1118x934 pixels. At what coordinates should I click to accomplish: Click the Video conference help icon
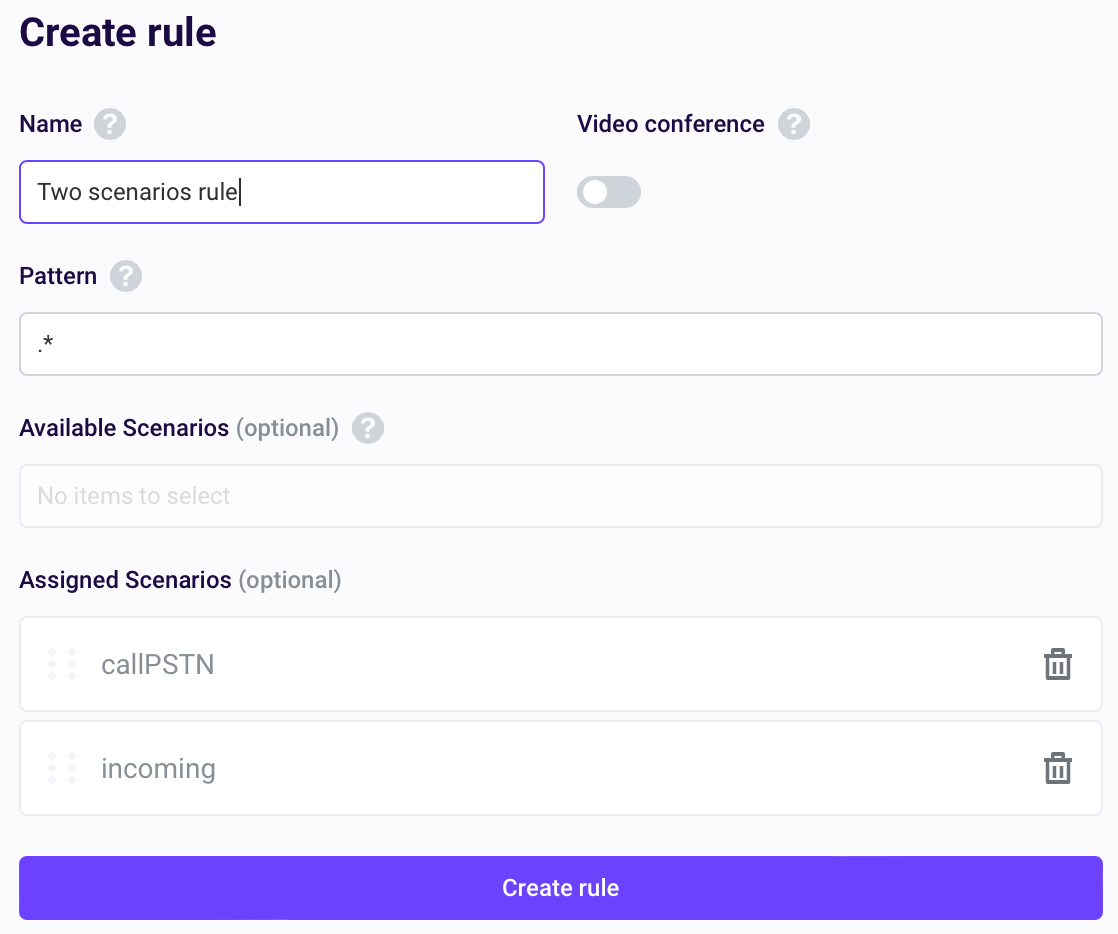(x=795, y=124)
